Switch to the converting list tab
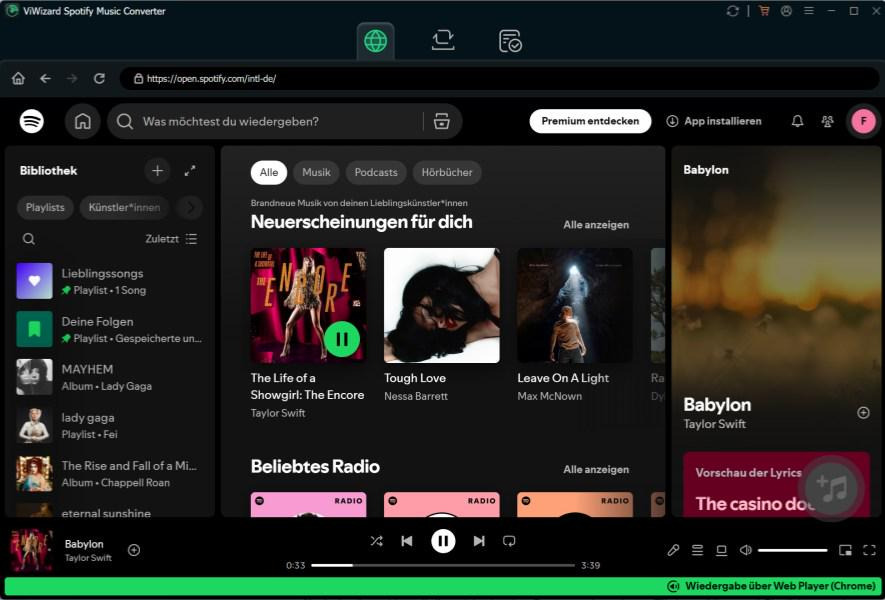Image resolution: width=885 pixels, height=600 pixels. pyautogui.click(x=443, y=40)
